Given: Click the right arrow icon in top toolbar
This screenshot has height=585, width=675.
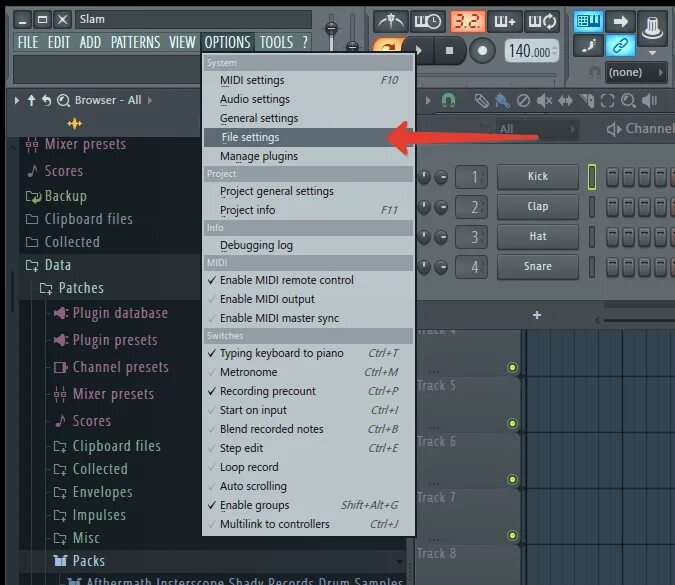Looking at the screenshot, I should click(620, 21).
